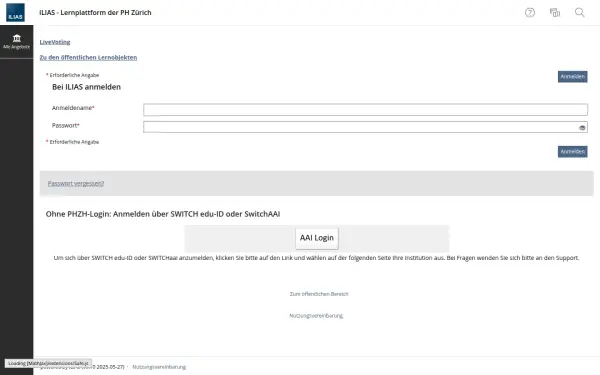The image size is (600, 375).
Task: Click the Anmeldename label
Action: 73,108
